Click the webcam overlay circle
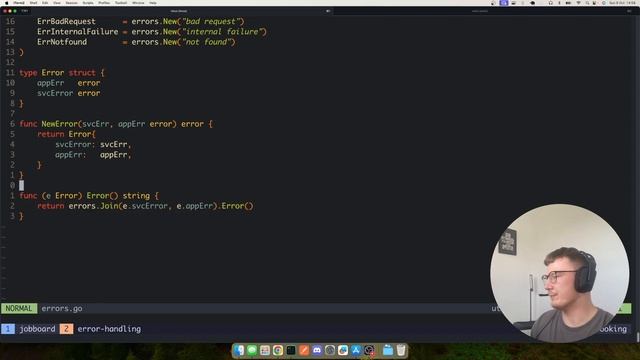This screenshot has width=640, height=360. (560, 272)
